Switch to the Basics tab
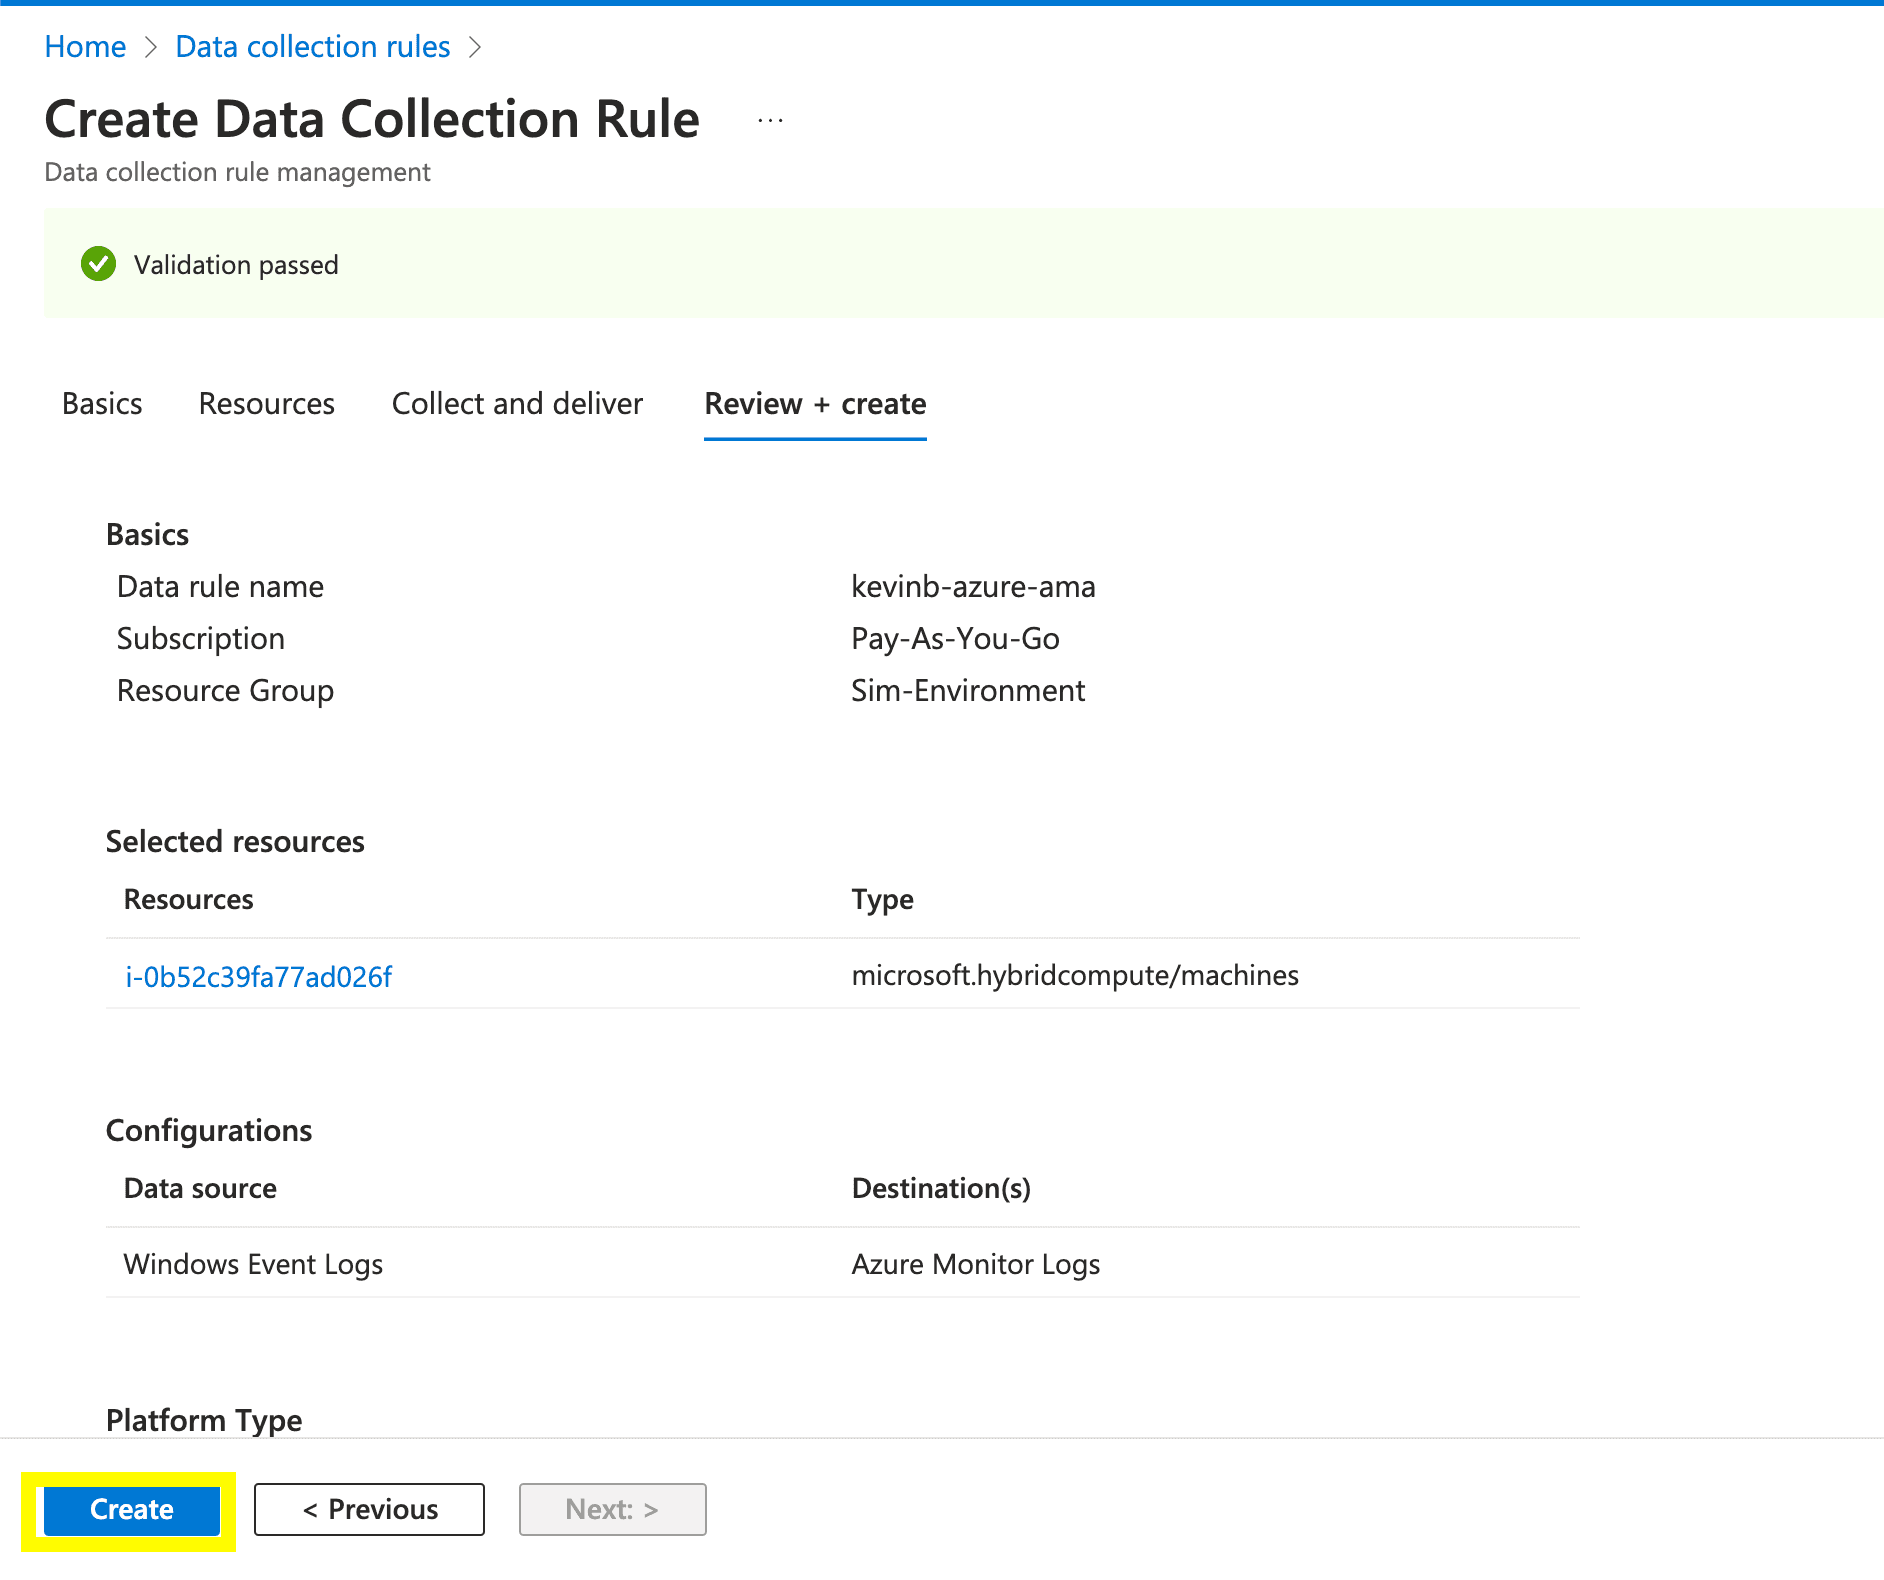 (x=102, y=404)
